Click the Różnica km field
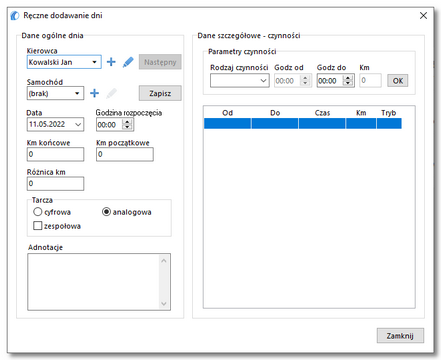Screen dimensions: 441x360 [55, 184]
